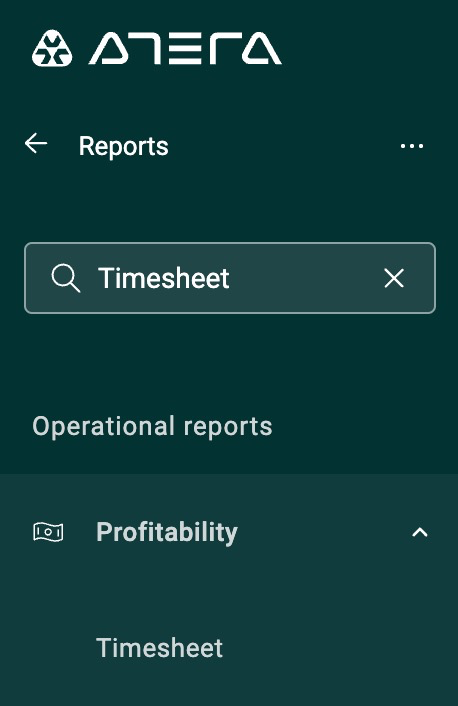
Task: Go back using the left arrow
Action: (x=36, y=144)
